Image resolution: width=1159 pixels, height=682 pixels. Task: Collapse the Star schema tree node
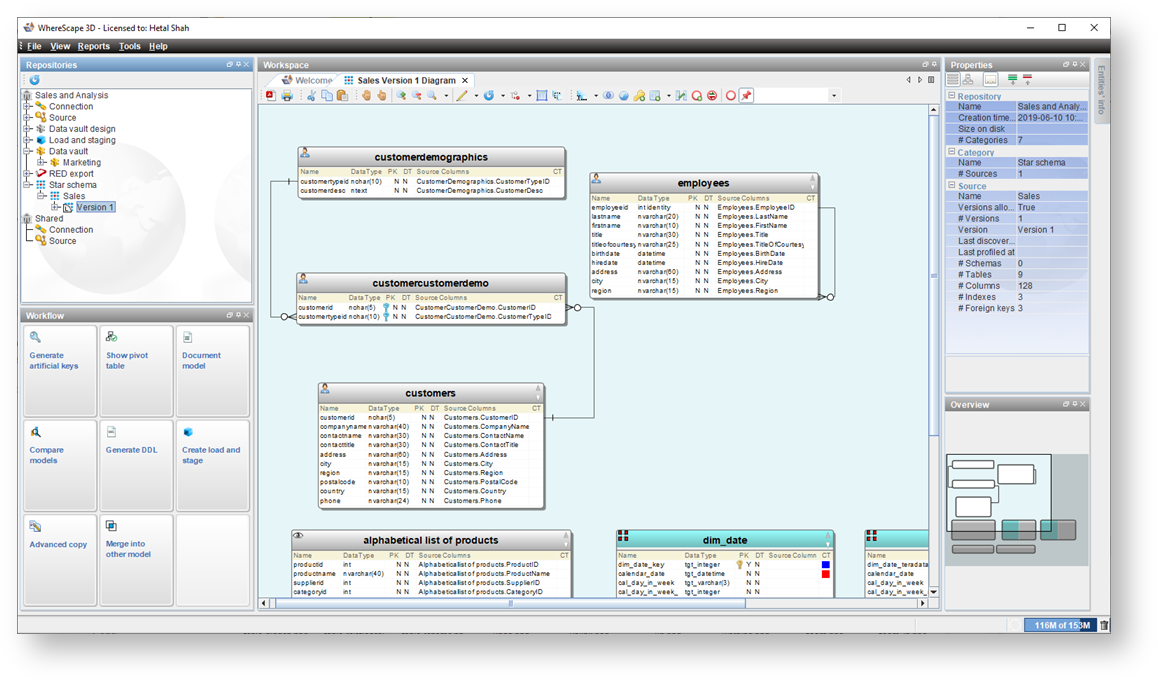click(x=28, y=185)
